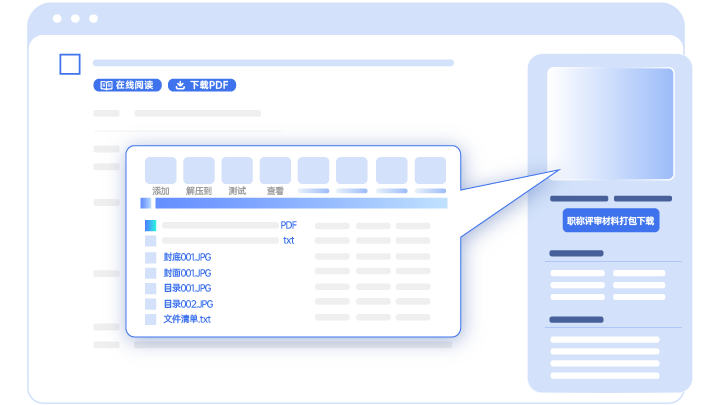
Task: Click the icon beside 文件清单.txt
Action: coord(150,319)
